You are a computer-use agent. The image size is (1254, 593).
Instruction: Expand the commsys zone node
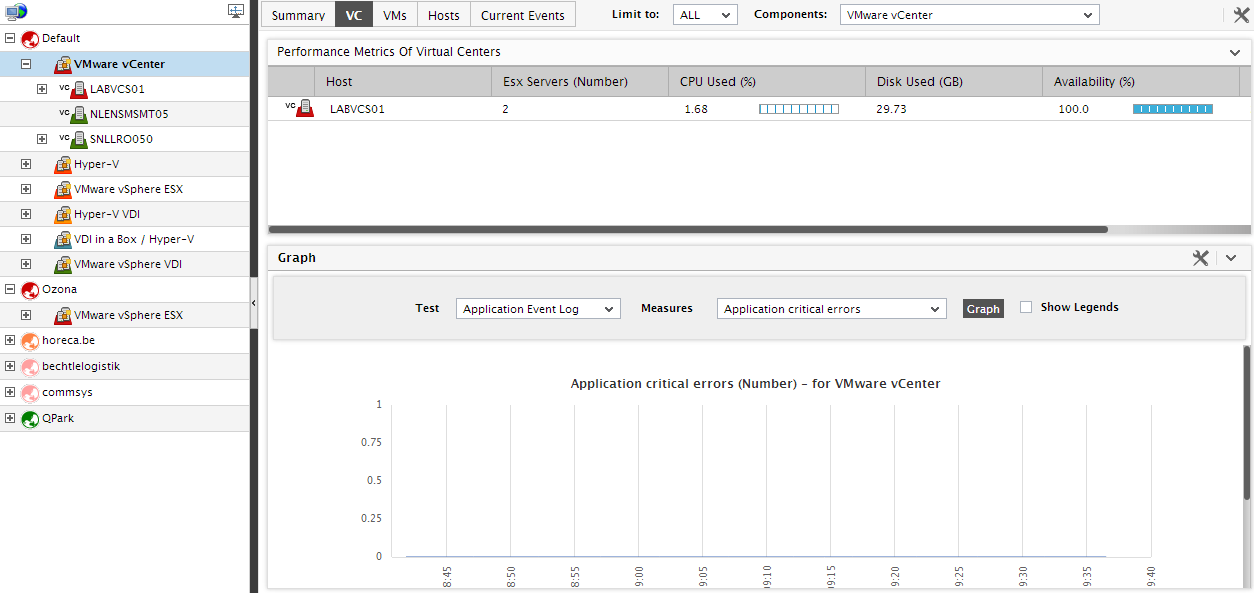point(10,392)
